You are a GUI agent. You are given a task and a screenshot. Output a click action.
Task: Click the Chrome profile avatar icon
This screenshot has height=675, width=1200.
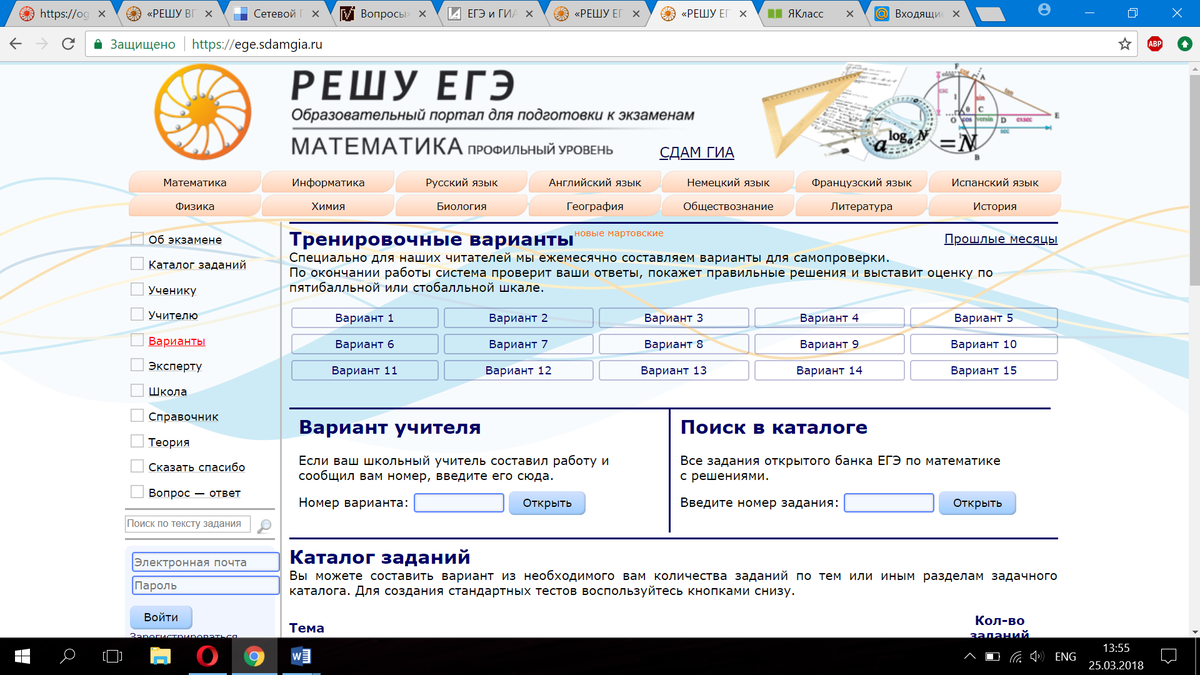1045,9
